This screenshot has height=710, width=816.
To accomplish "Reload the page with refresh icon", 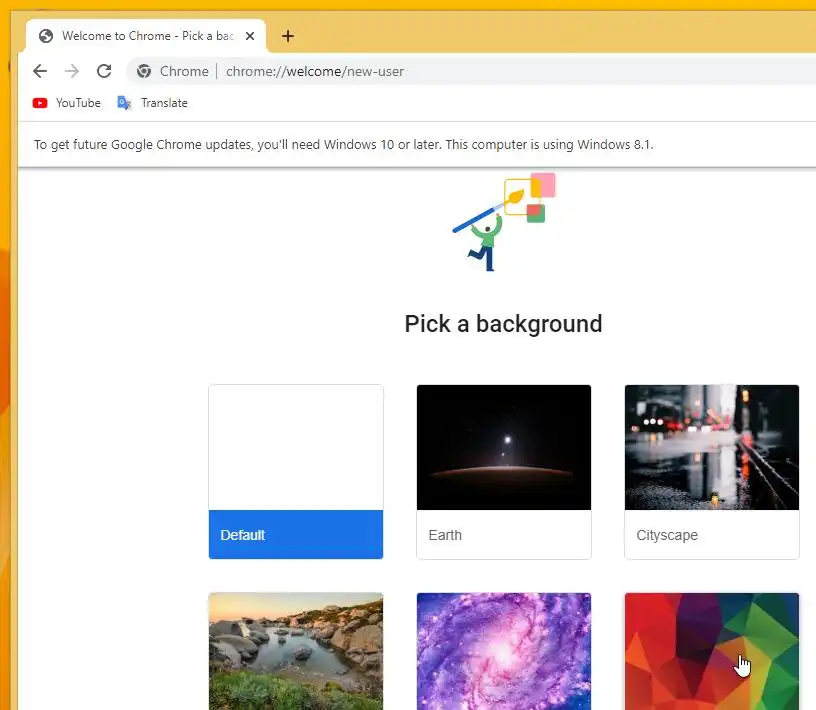I will coord(104,71).
